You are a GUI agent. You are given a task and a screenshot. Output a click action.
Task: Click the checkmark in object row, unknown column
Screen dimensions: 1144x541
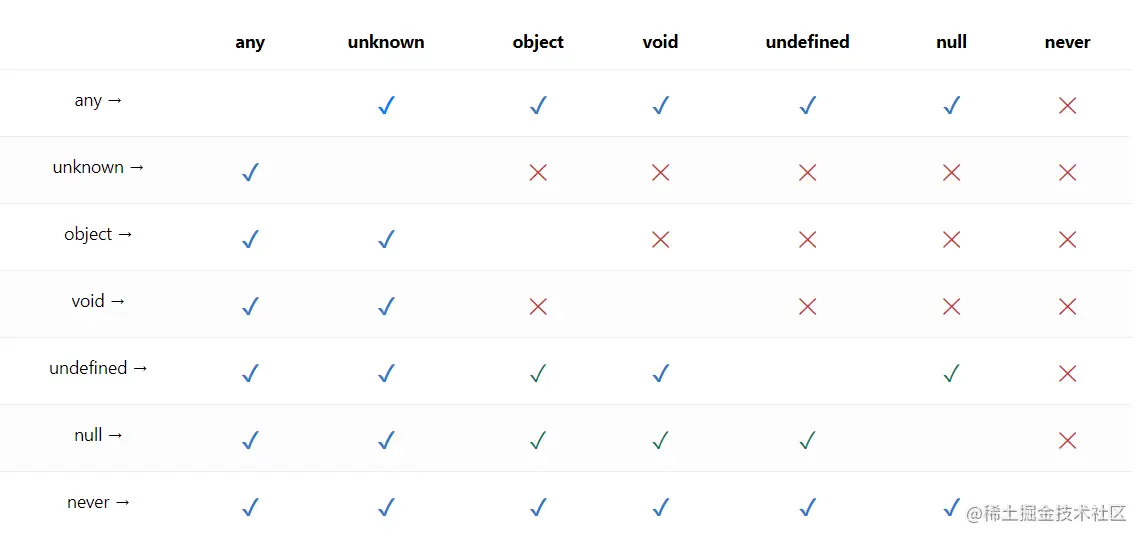(x=386, y=239)
